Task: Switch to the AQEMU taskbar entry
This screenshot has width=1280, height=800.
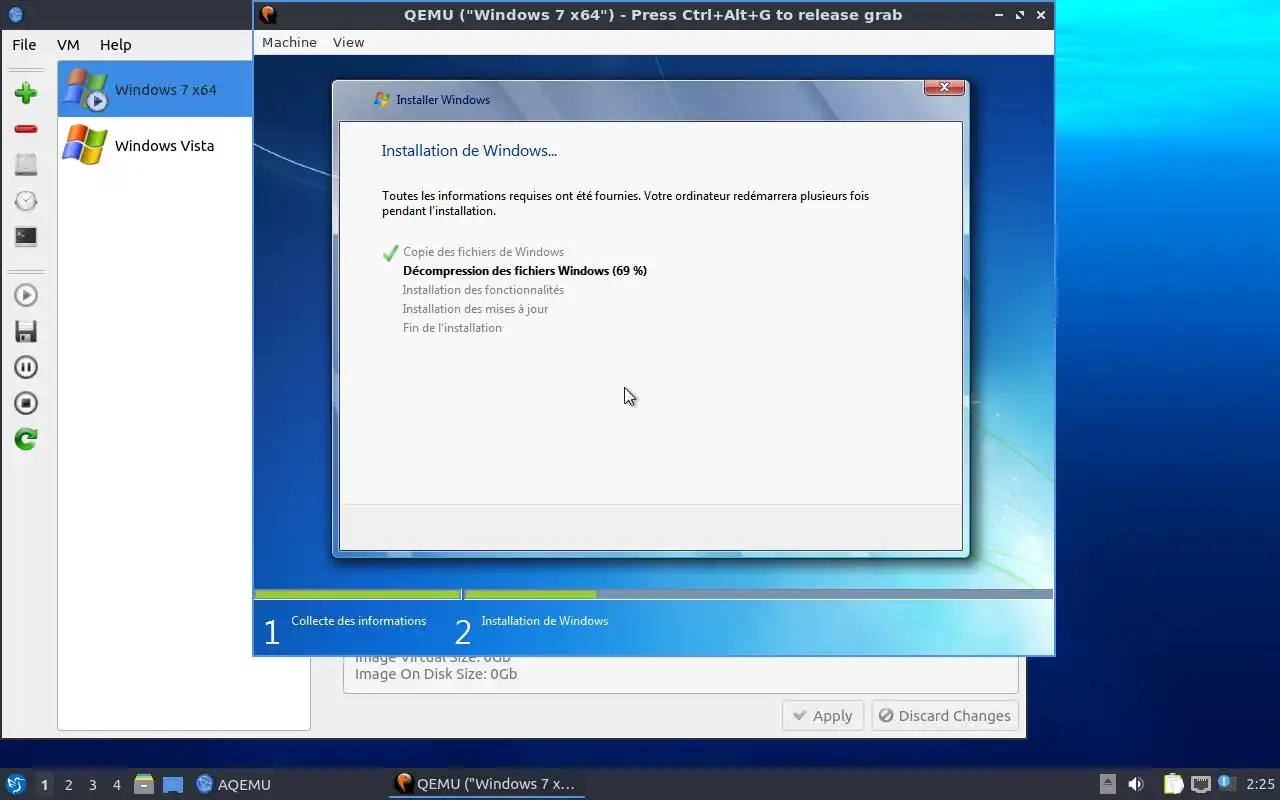Action: coord(233,785)
